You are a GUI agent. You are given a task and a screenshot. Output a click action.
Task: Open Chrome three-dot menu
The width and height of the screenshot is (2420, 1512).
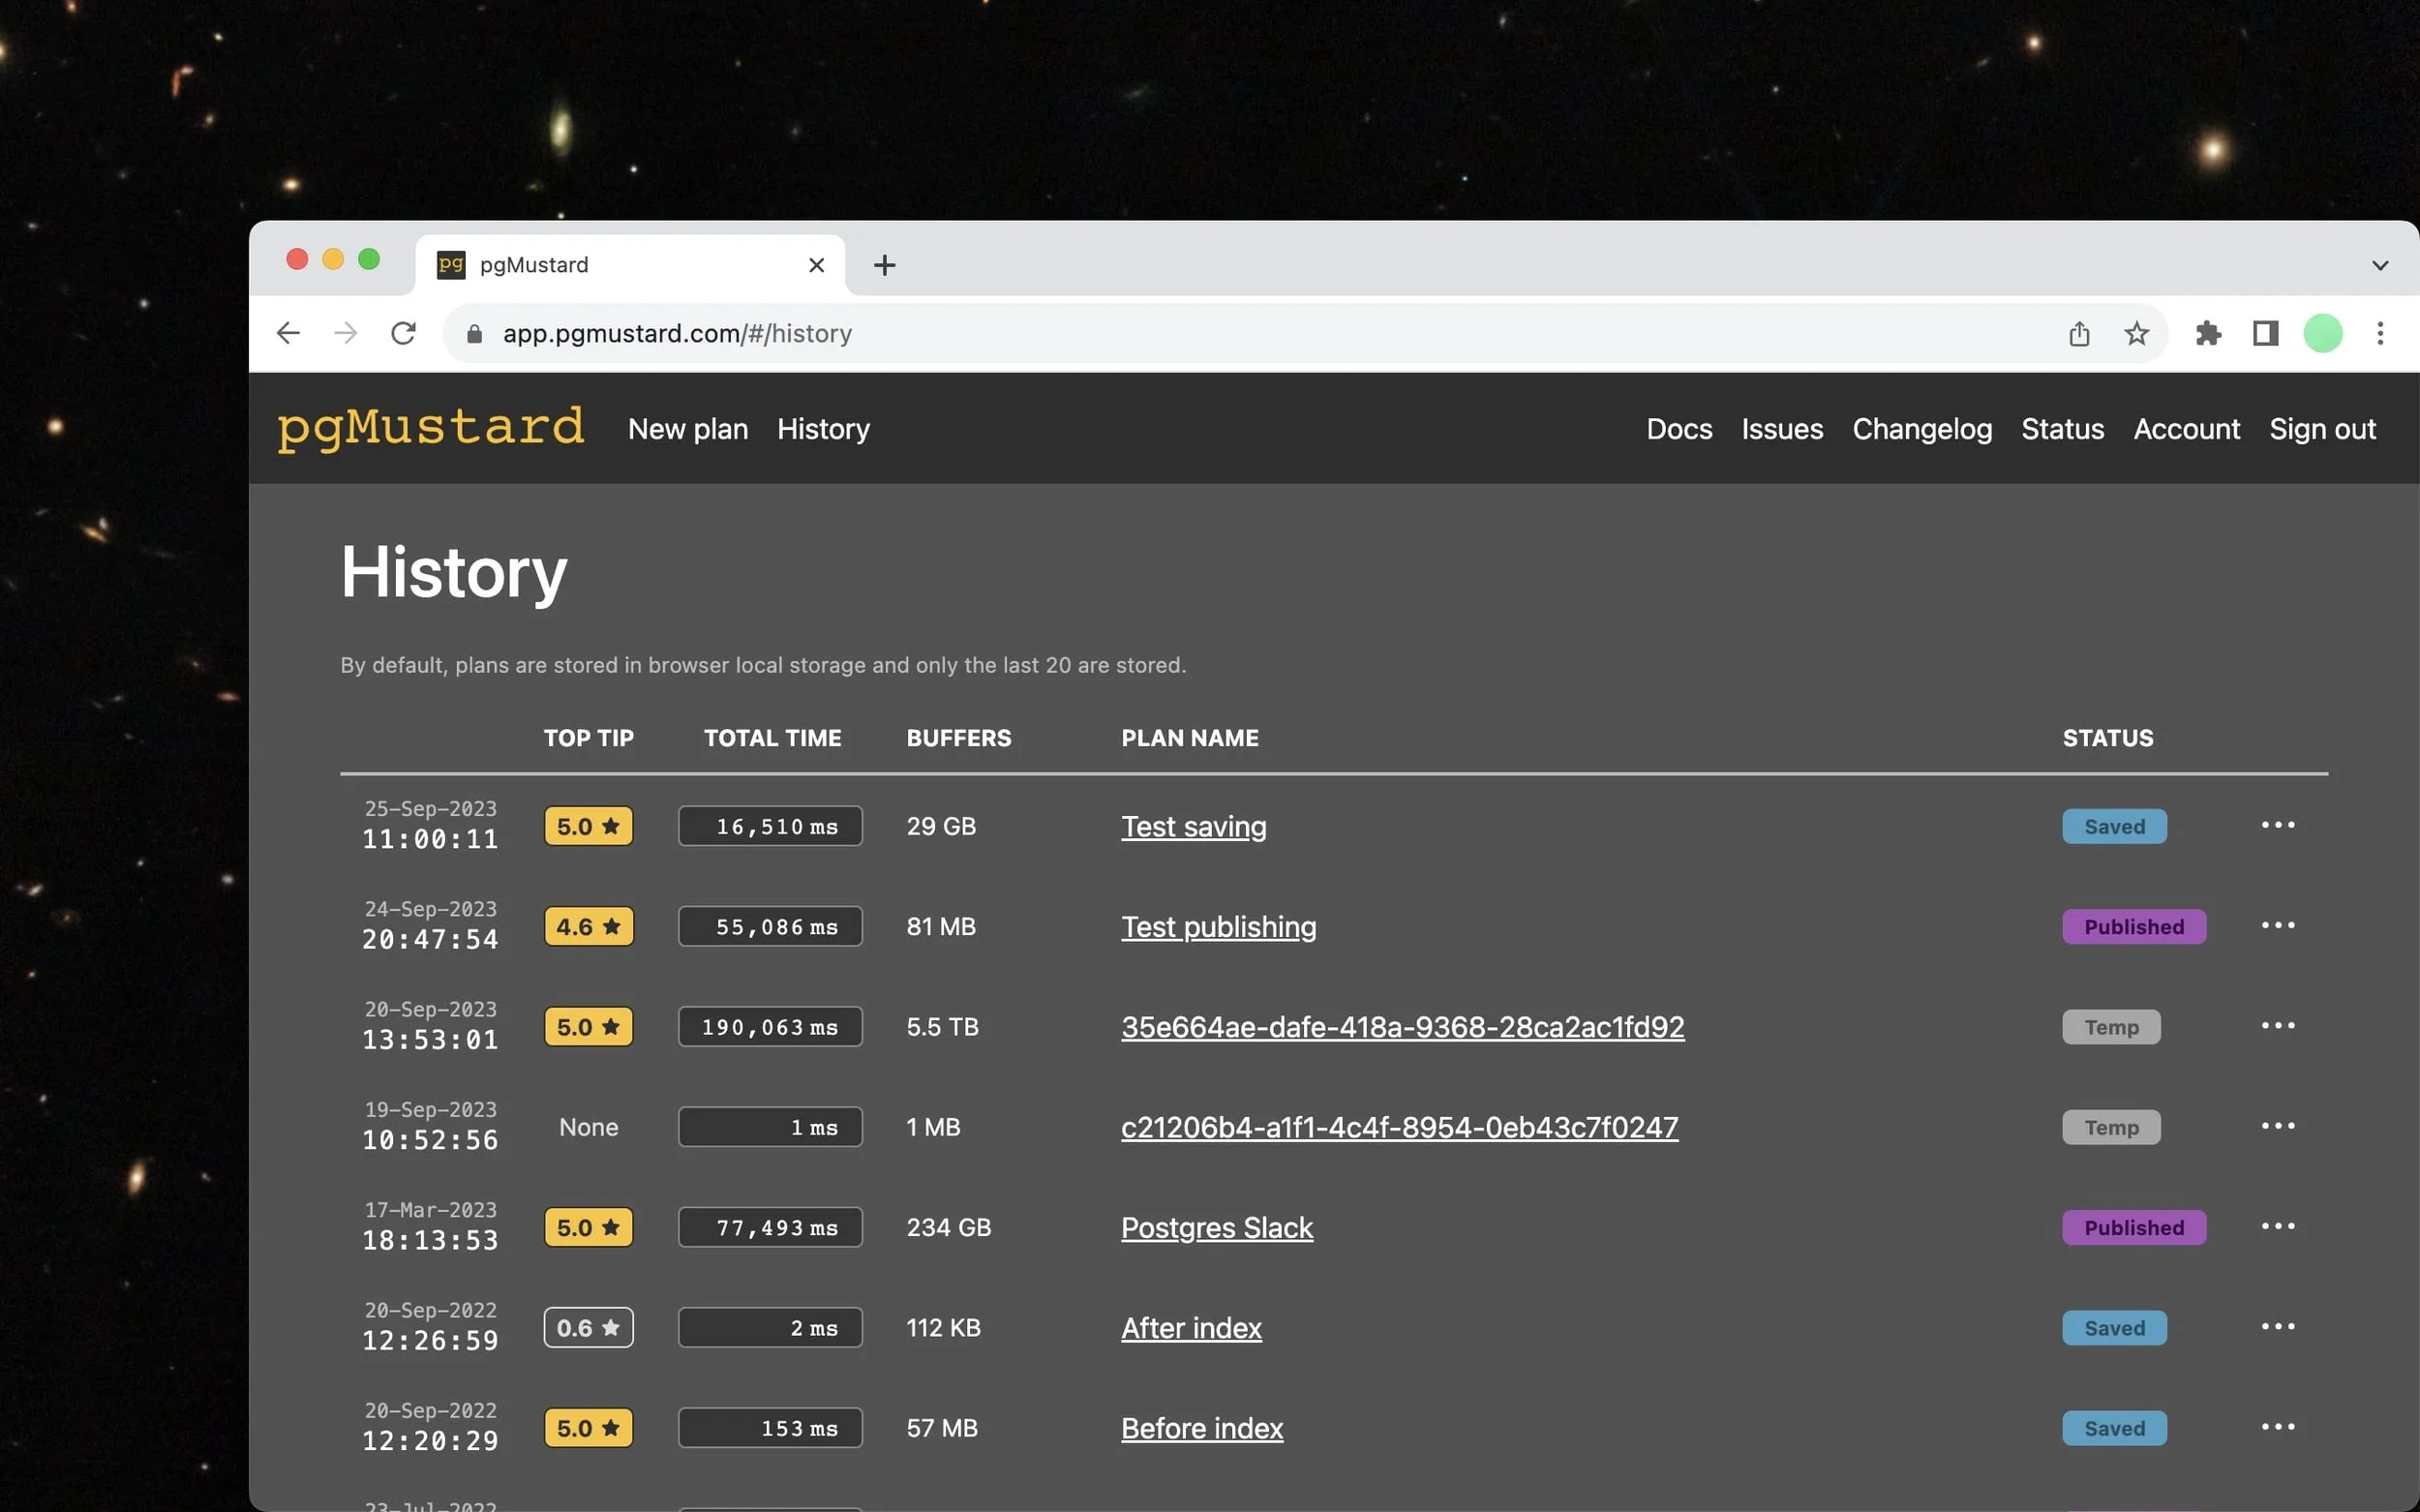2380,333
